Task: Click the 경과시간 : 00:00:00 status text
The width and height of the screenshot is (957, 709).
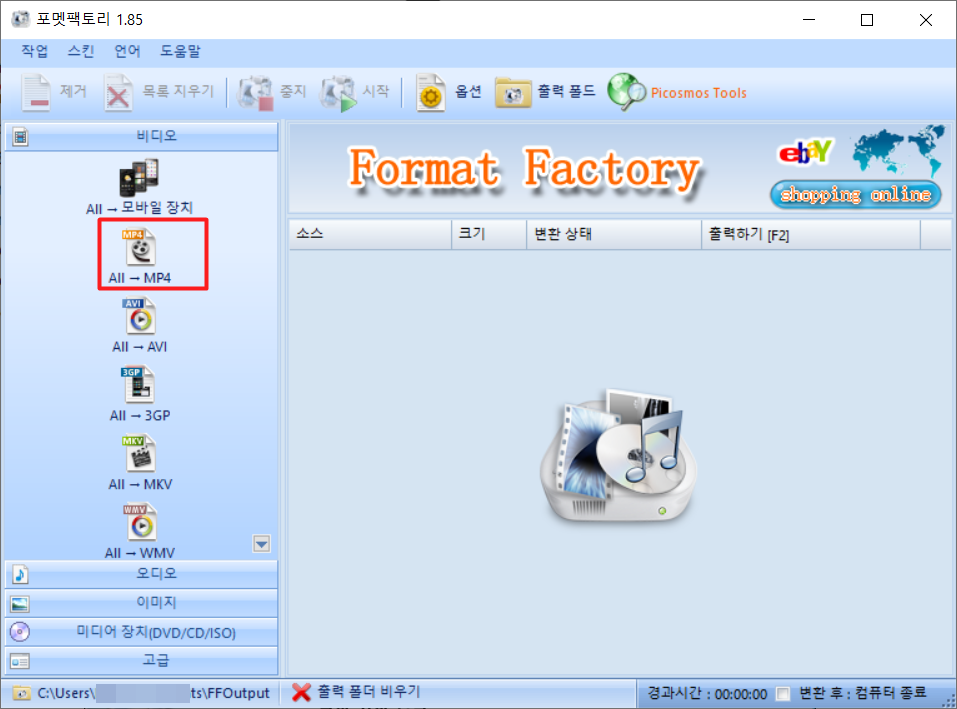Action: (707, 694)
